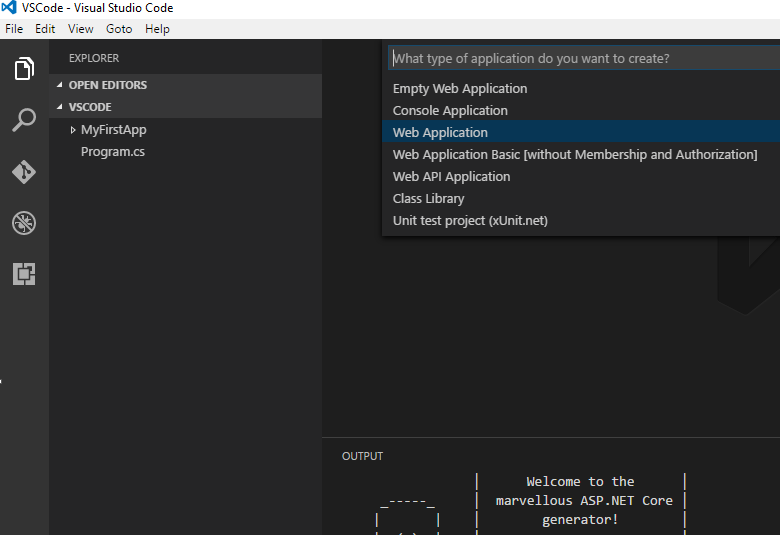Choose Console Application

tap(581, 110)
